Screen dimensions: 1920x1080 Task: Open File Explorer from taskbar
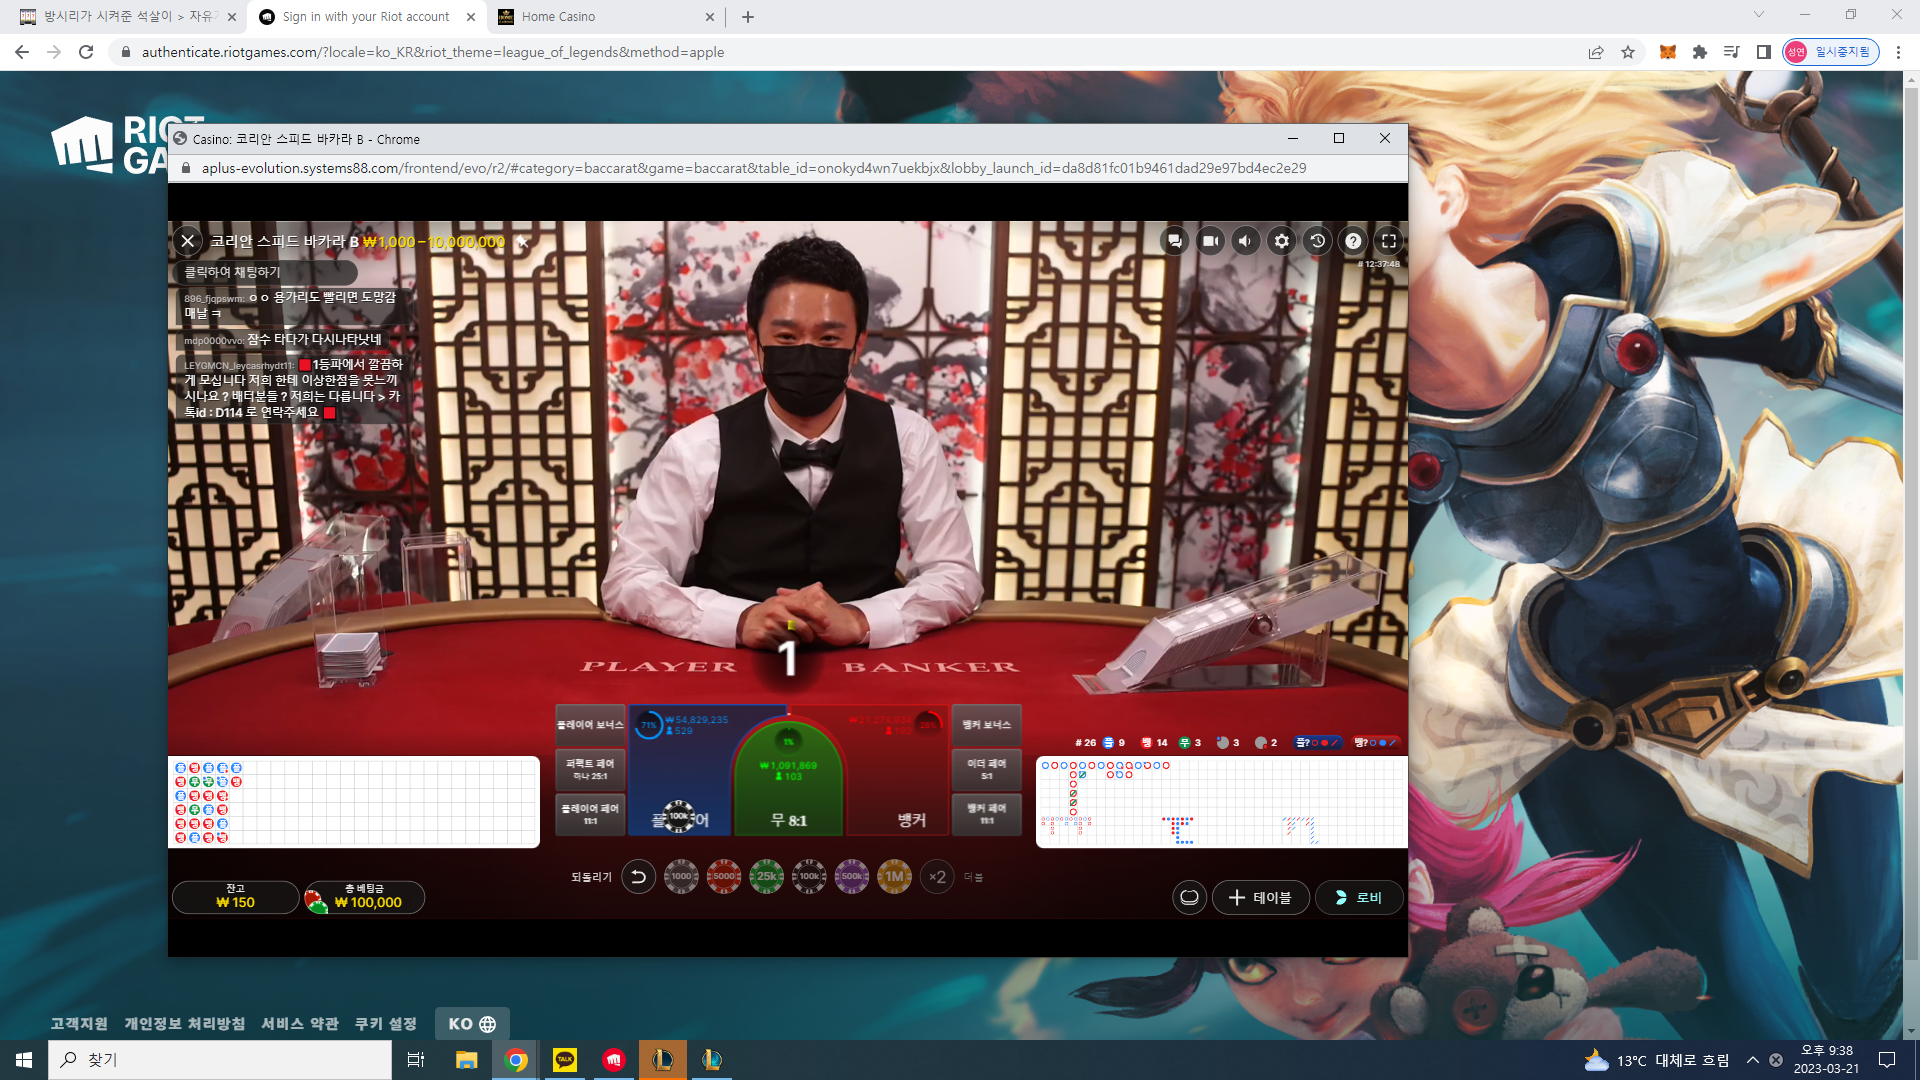466,1060
